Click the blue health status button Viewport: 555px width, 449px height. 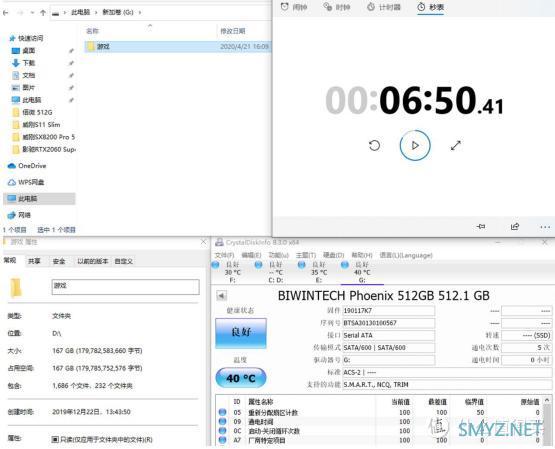[x=241, y=333]
